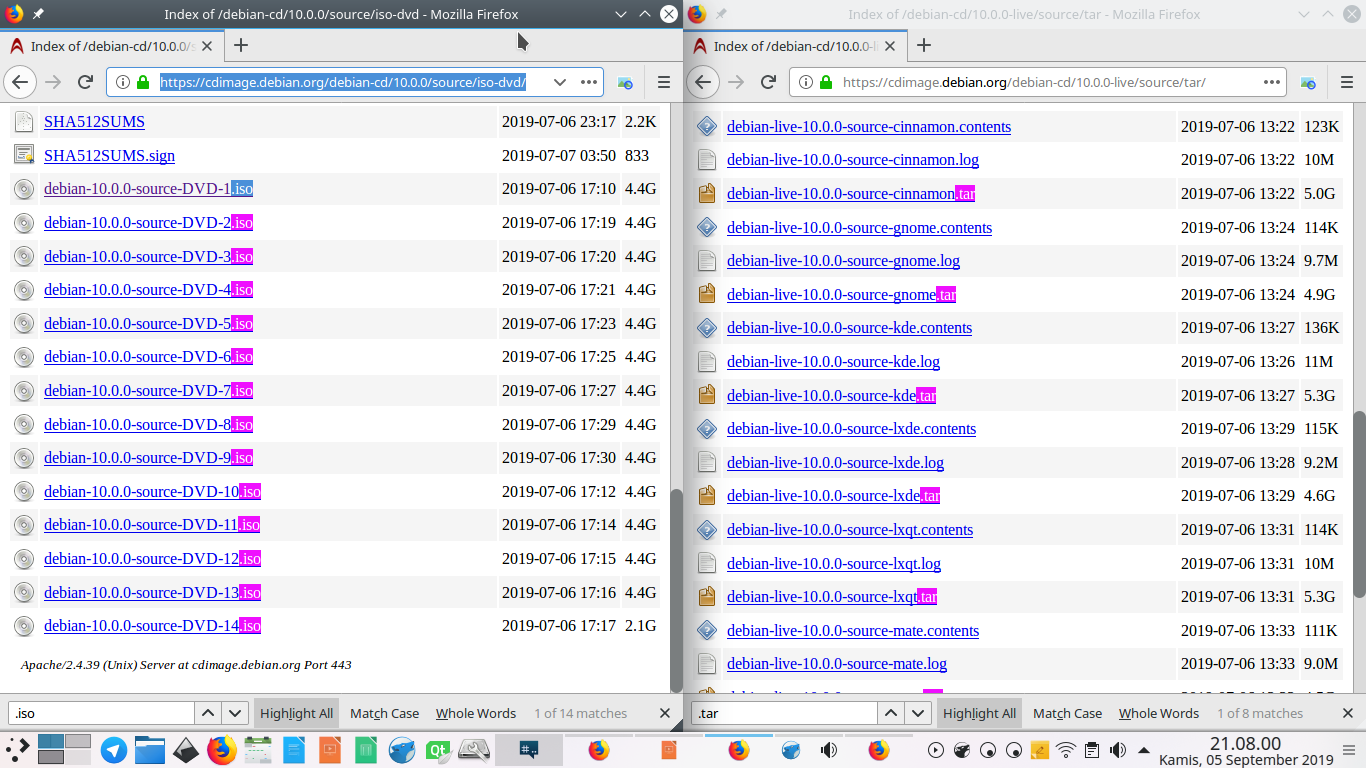Click the archive icon beside debian-live-10.0.0-source-cinnamon.tar
The width and height of the screenshot is (1366, 768).
tap(707, 193)
